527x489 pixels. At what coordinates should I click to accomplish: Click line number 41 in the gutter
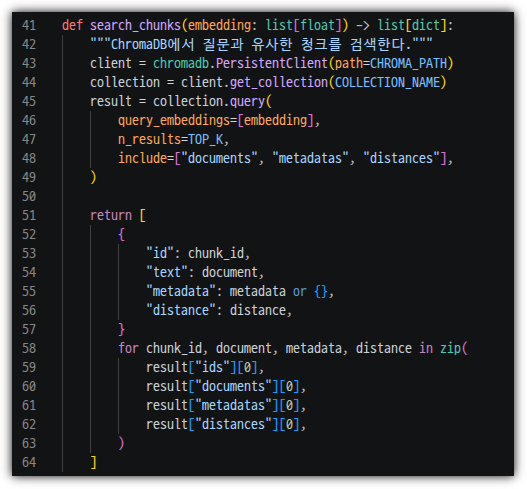[x=29, y=26]
